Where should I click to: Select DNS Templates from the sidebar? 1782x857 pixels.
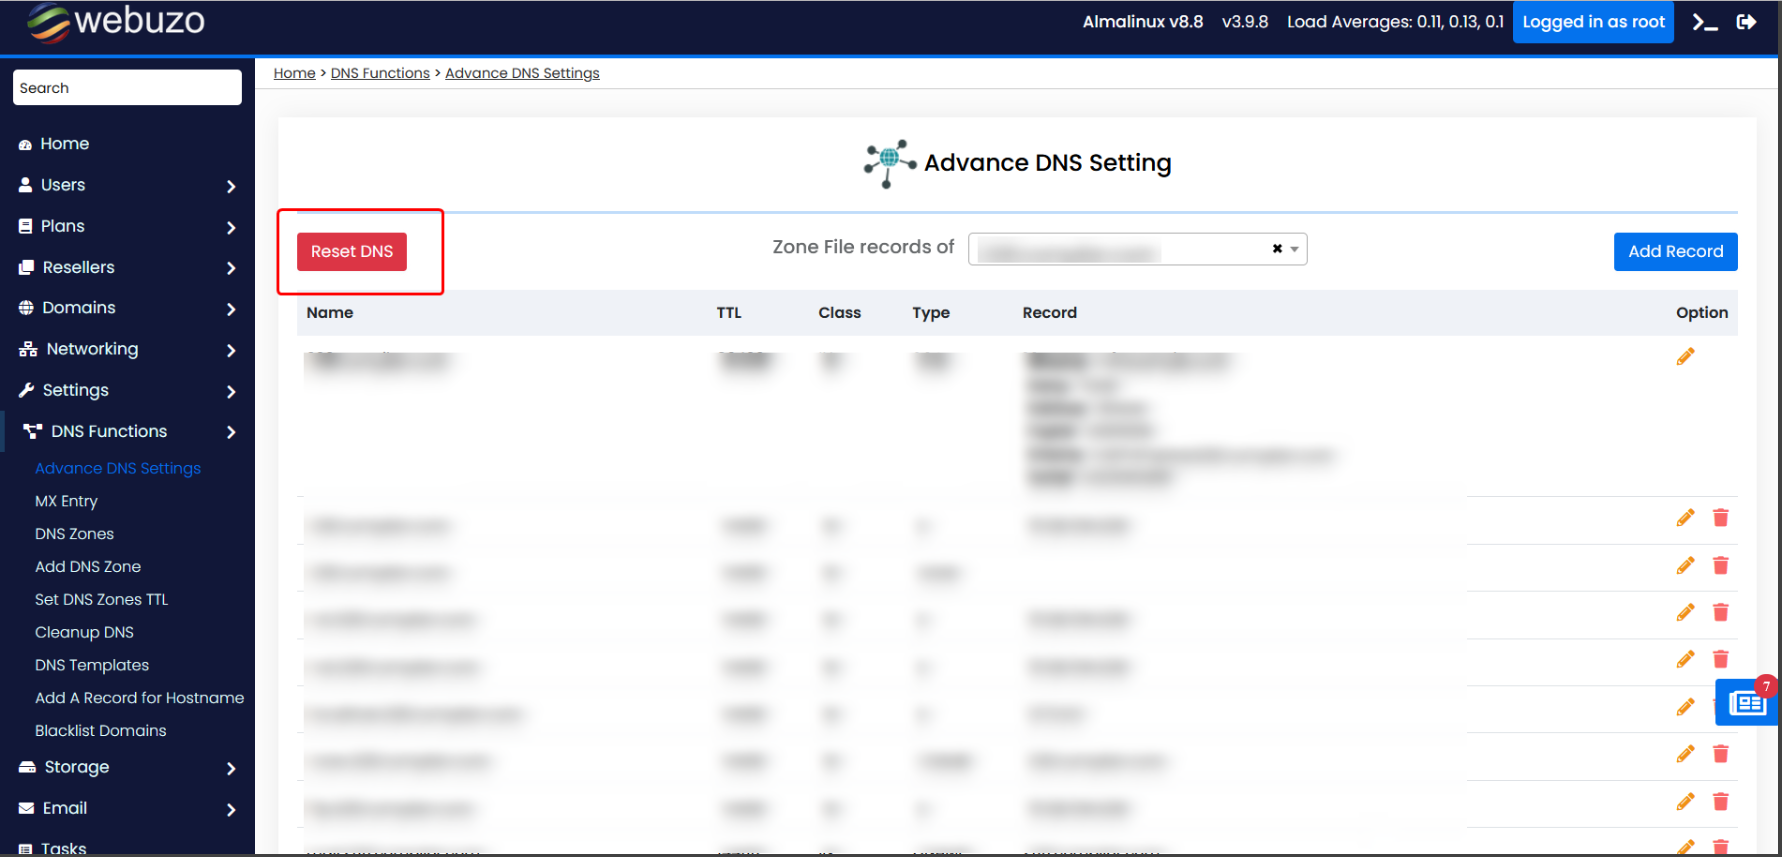pos(92,665)
